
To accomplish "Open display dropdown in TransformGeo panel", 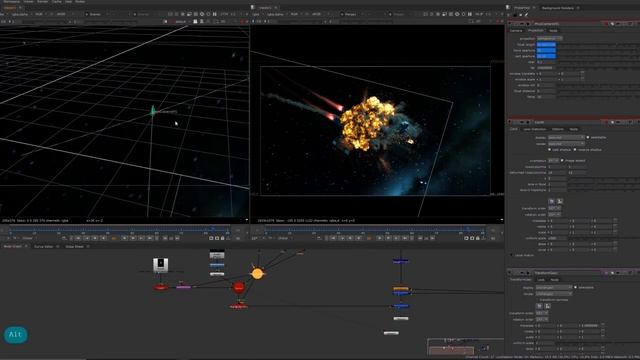I will pos(554,287).
